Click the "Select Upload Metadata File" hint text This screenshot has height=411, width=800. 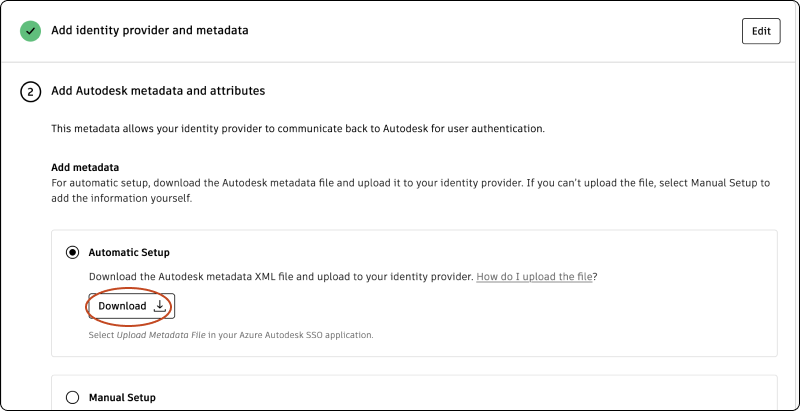(231, 335)
